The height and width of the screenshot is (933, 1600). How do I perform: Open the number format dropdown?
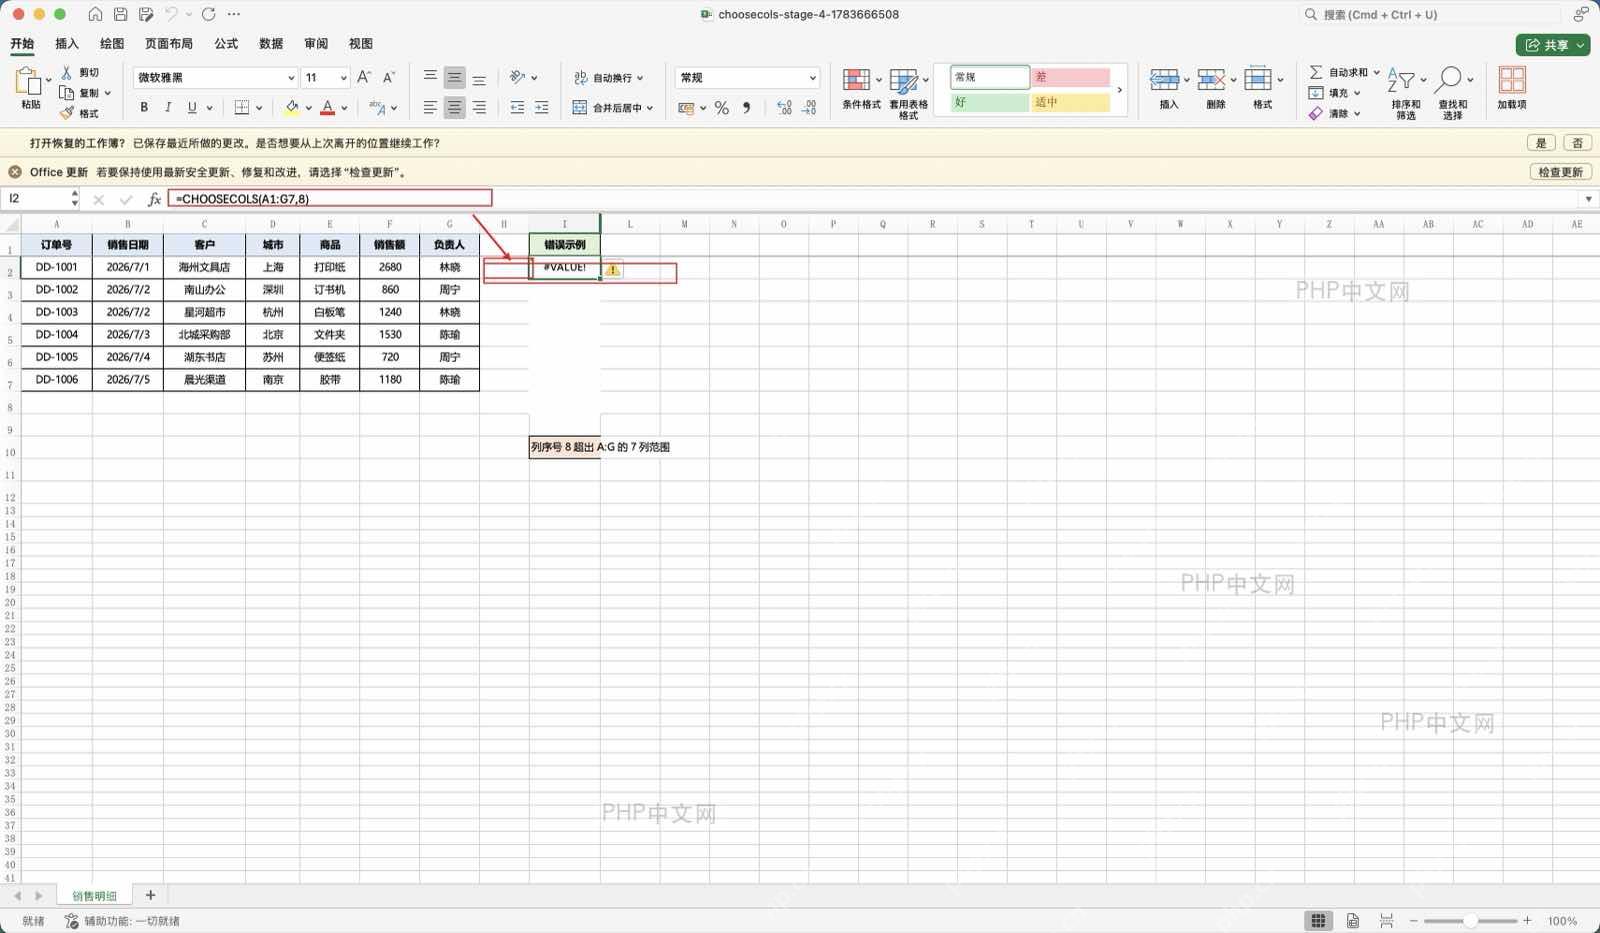pyautogui.click(x=812, y=78)
